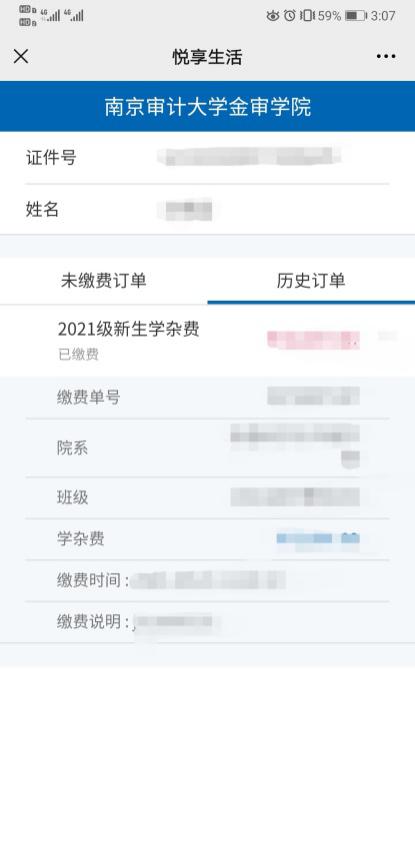Tap the 南京审计大学金审学院 header banner

click(x=208, y=106)
